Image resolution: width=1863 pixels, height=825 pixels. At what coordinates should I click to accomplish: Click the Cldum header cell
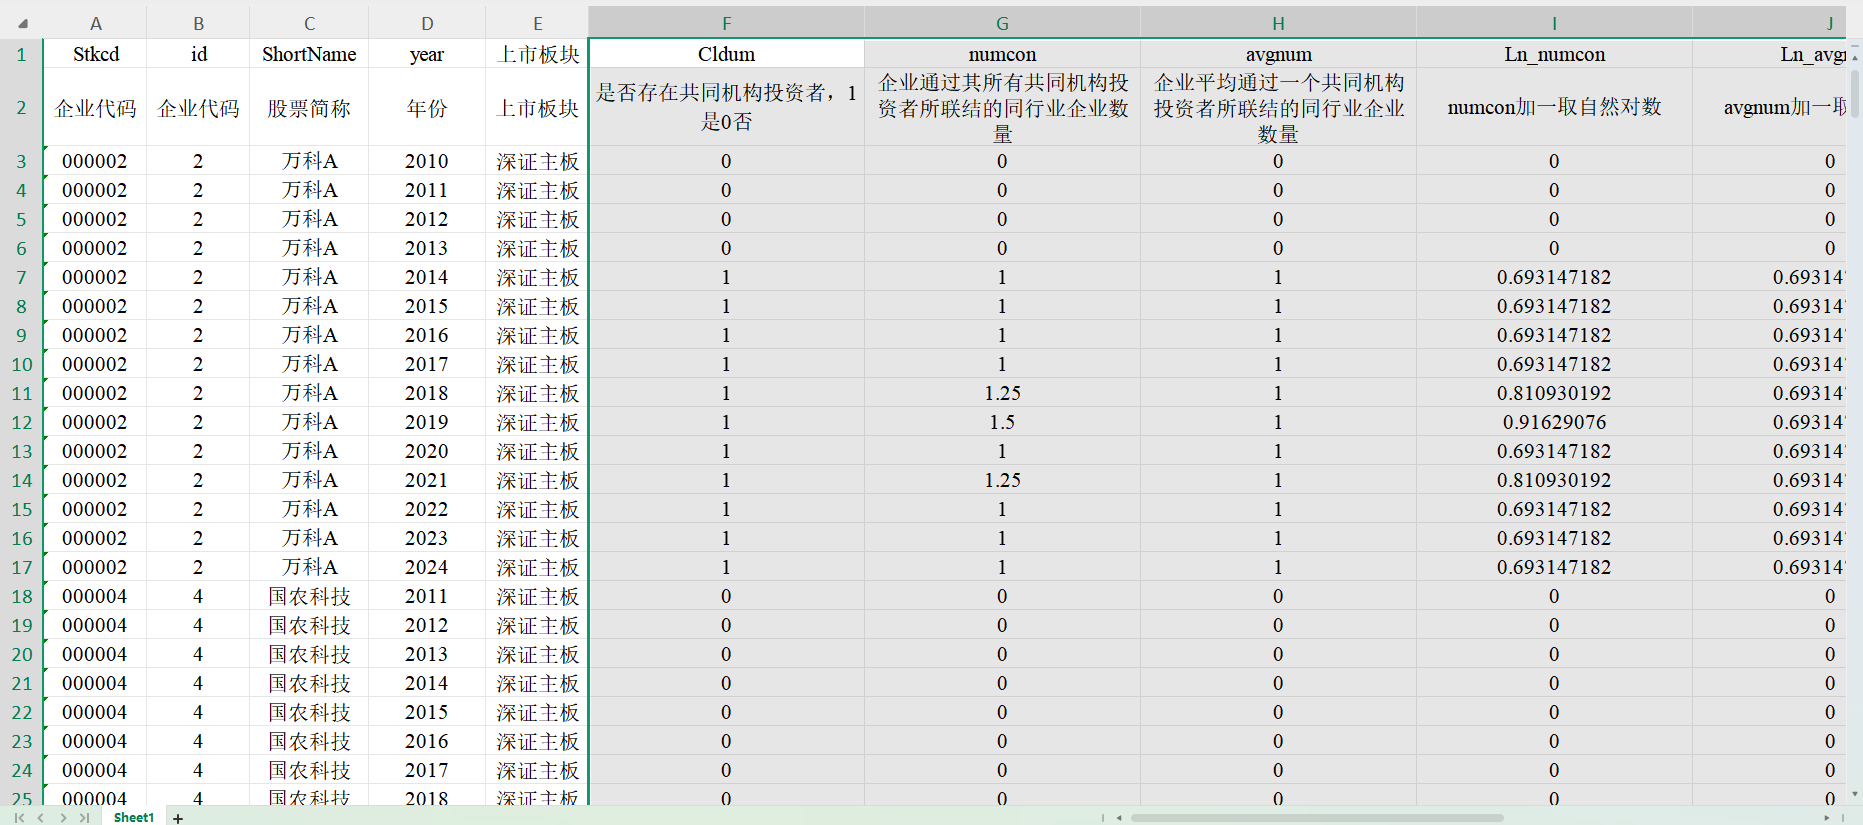[726, 54]
